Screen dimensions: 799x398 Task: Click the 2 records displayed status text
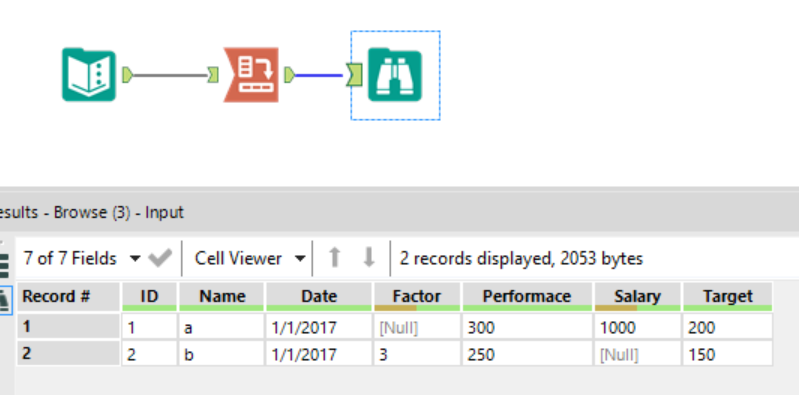pos(521,258)
